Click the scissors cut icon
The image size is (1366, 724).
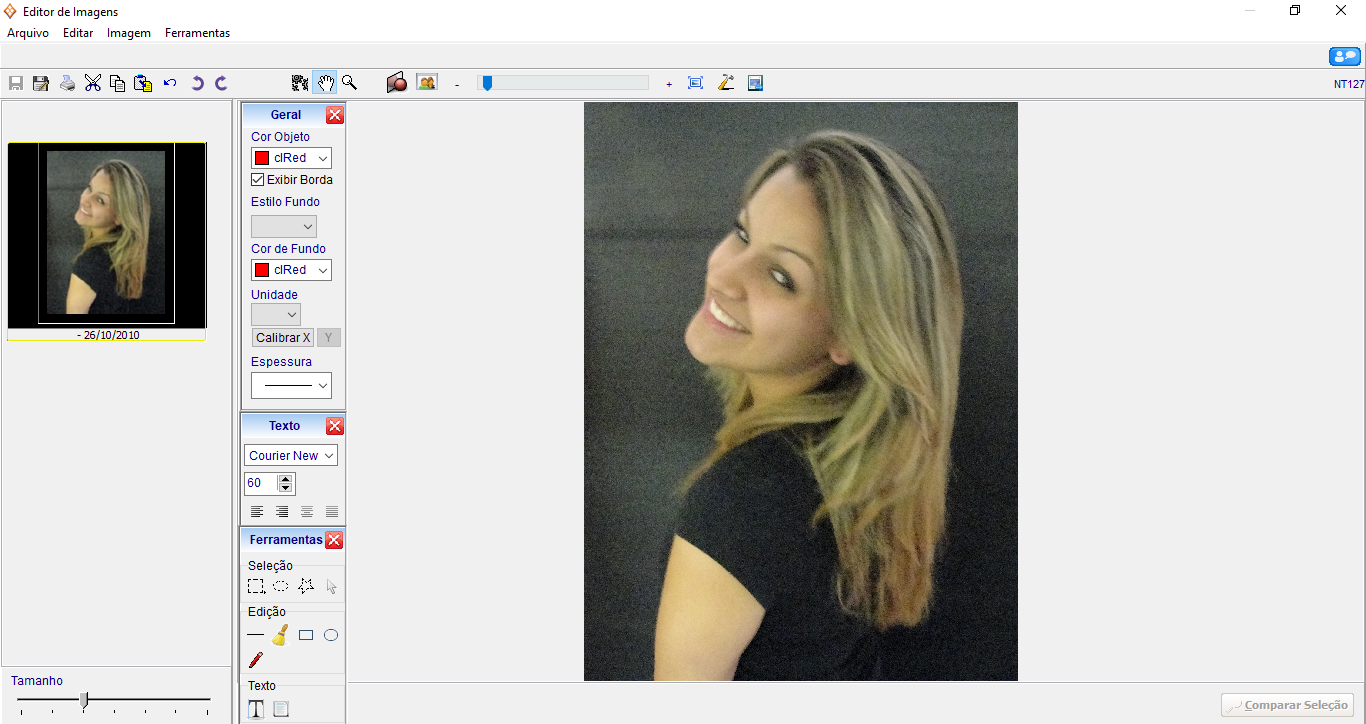[x=93, y=83]
